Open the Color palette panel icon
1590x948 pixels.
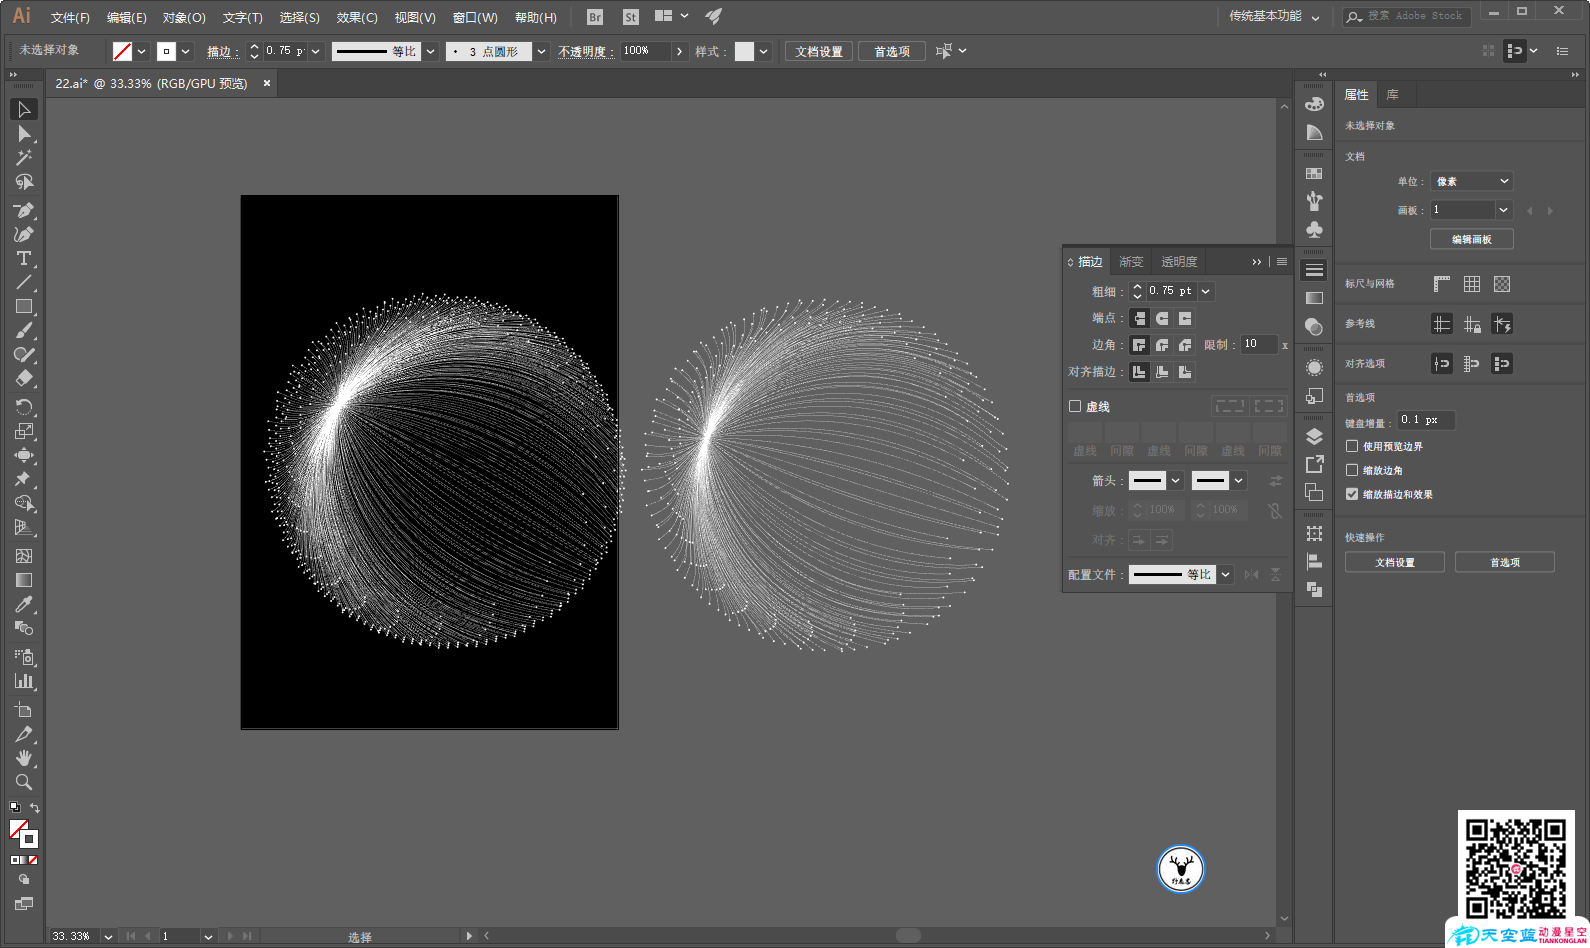1314,104
